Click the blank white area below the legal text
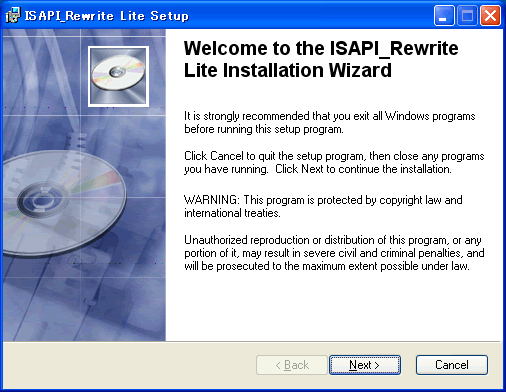The height and width of the screenshot is (392, 506). click(x=333, y=307)
